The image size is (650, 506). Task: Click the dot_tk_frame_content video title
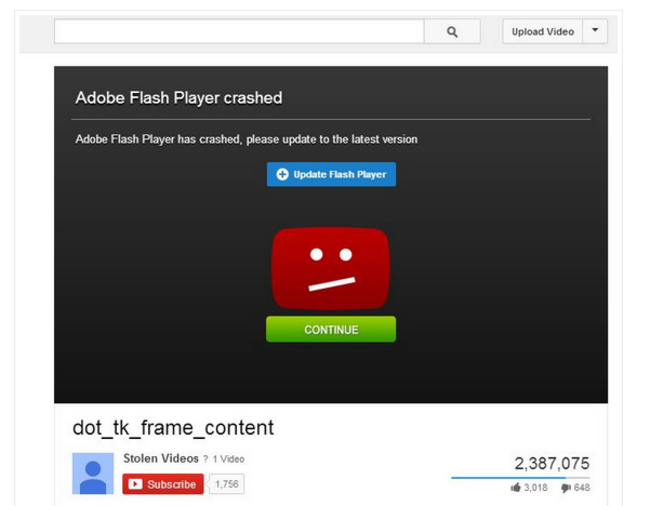(x=173, y=428)
